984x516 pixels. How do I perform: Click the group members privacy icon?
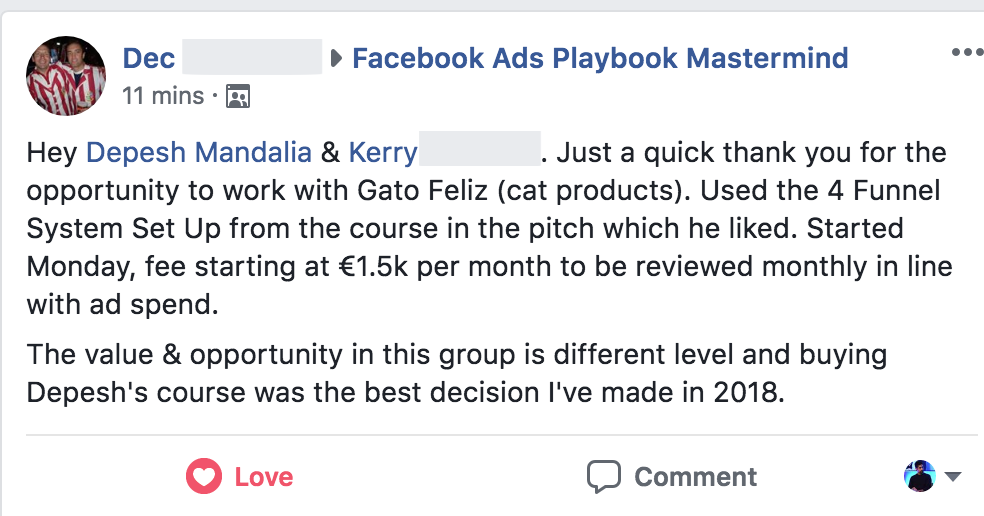tap(237, 97)
